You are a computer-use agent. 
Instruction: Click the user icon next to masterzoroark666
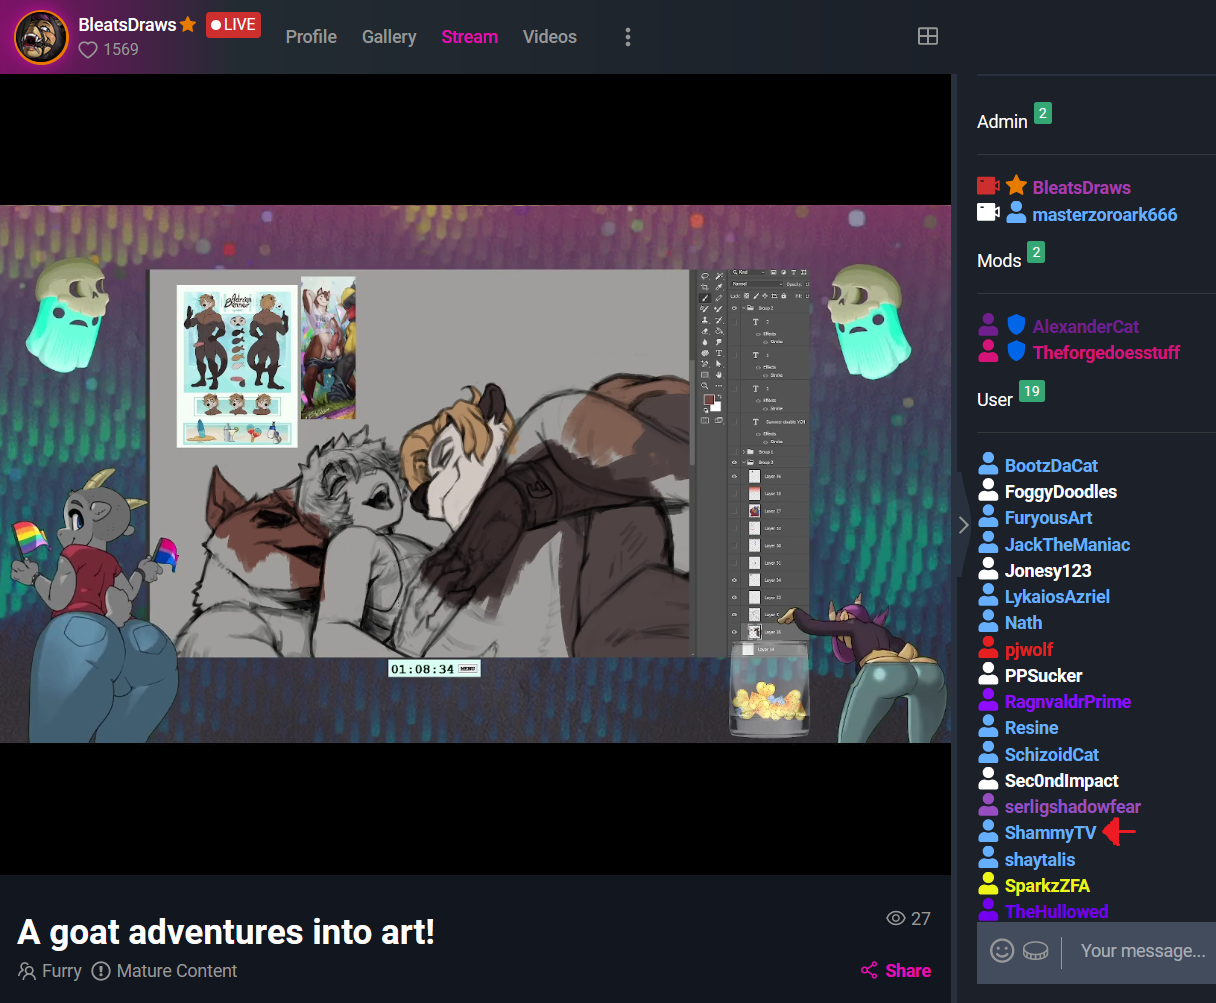tap(1016, 212)
